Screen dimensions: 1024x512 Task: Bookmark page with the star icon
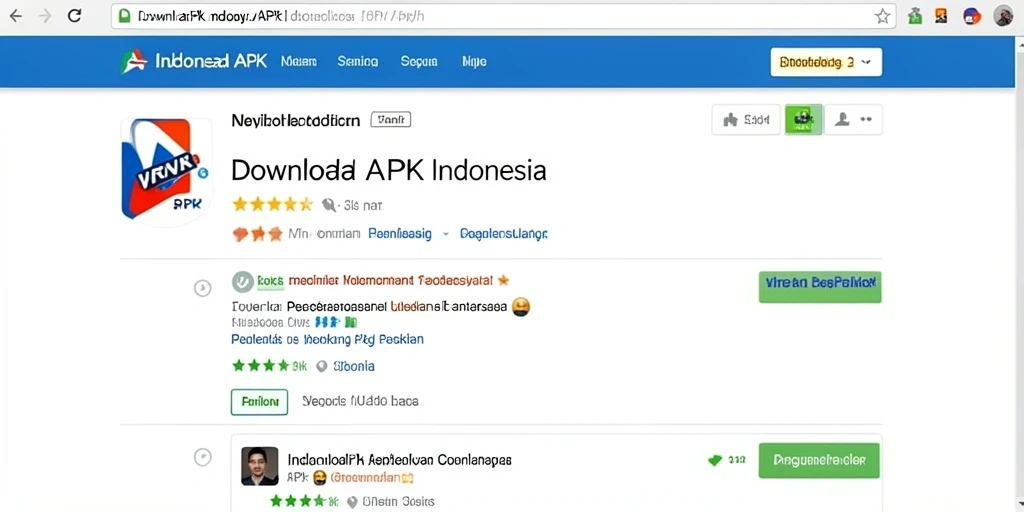click(x=882, y=17)
